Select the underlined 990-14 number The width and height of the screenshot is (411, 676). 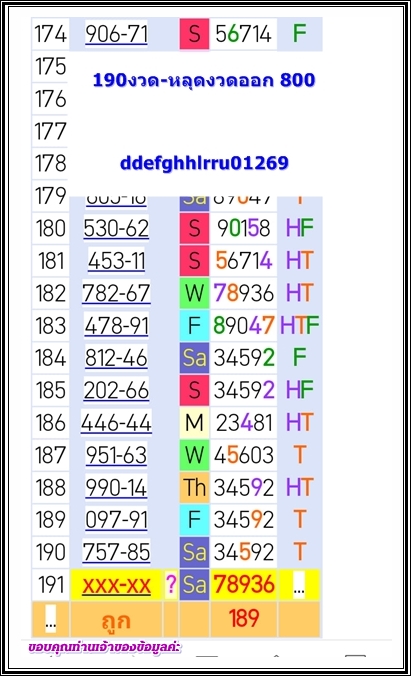[x=116, y=487]
